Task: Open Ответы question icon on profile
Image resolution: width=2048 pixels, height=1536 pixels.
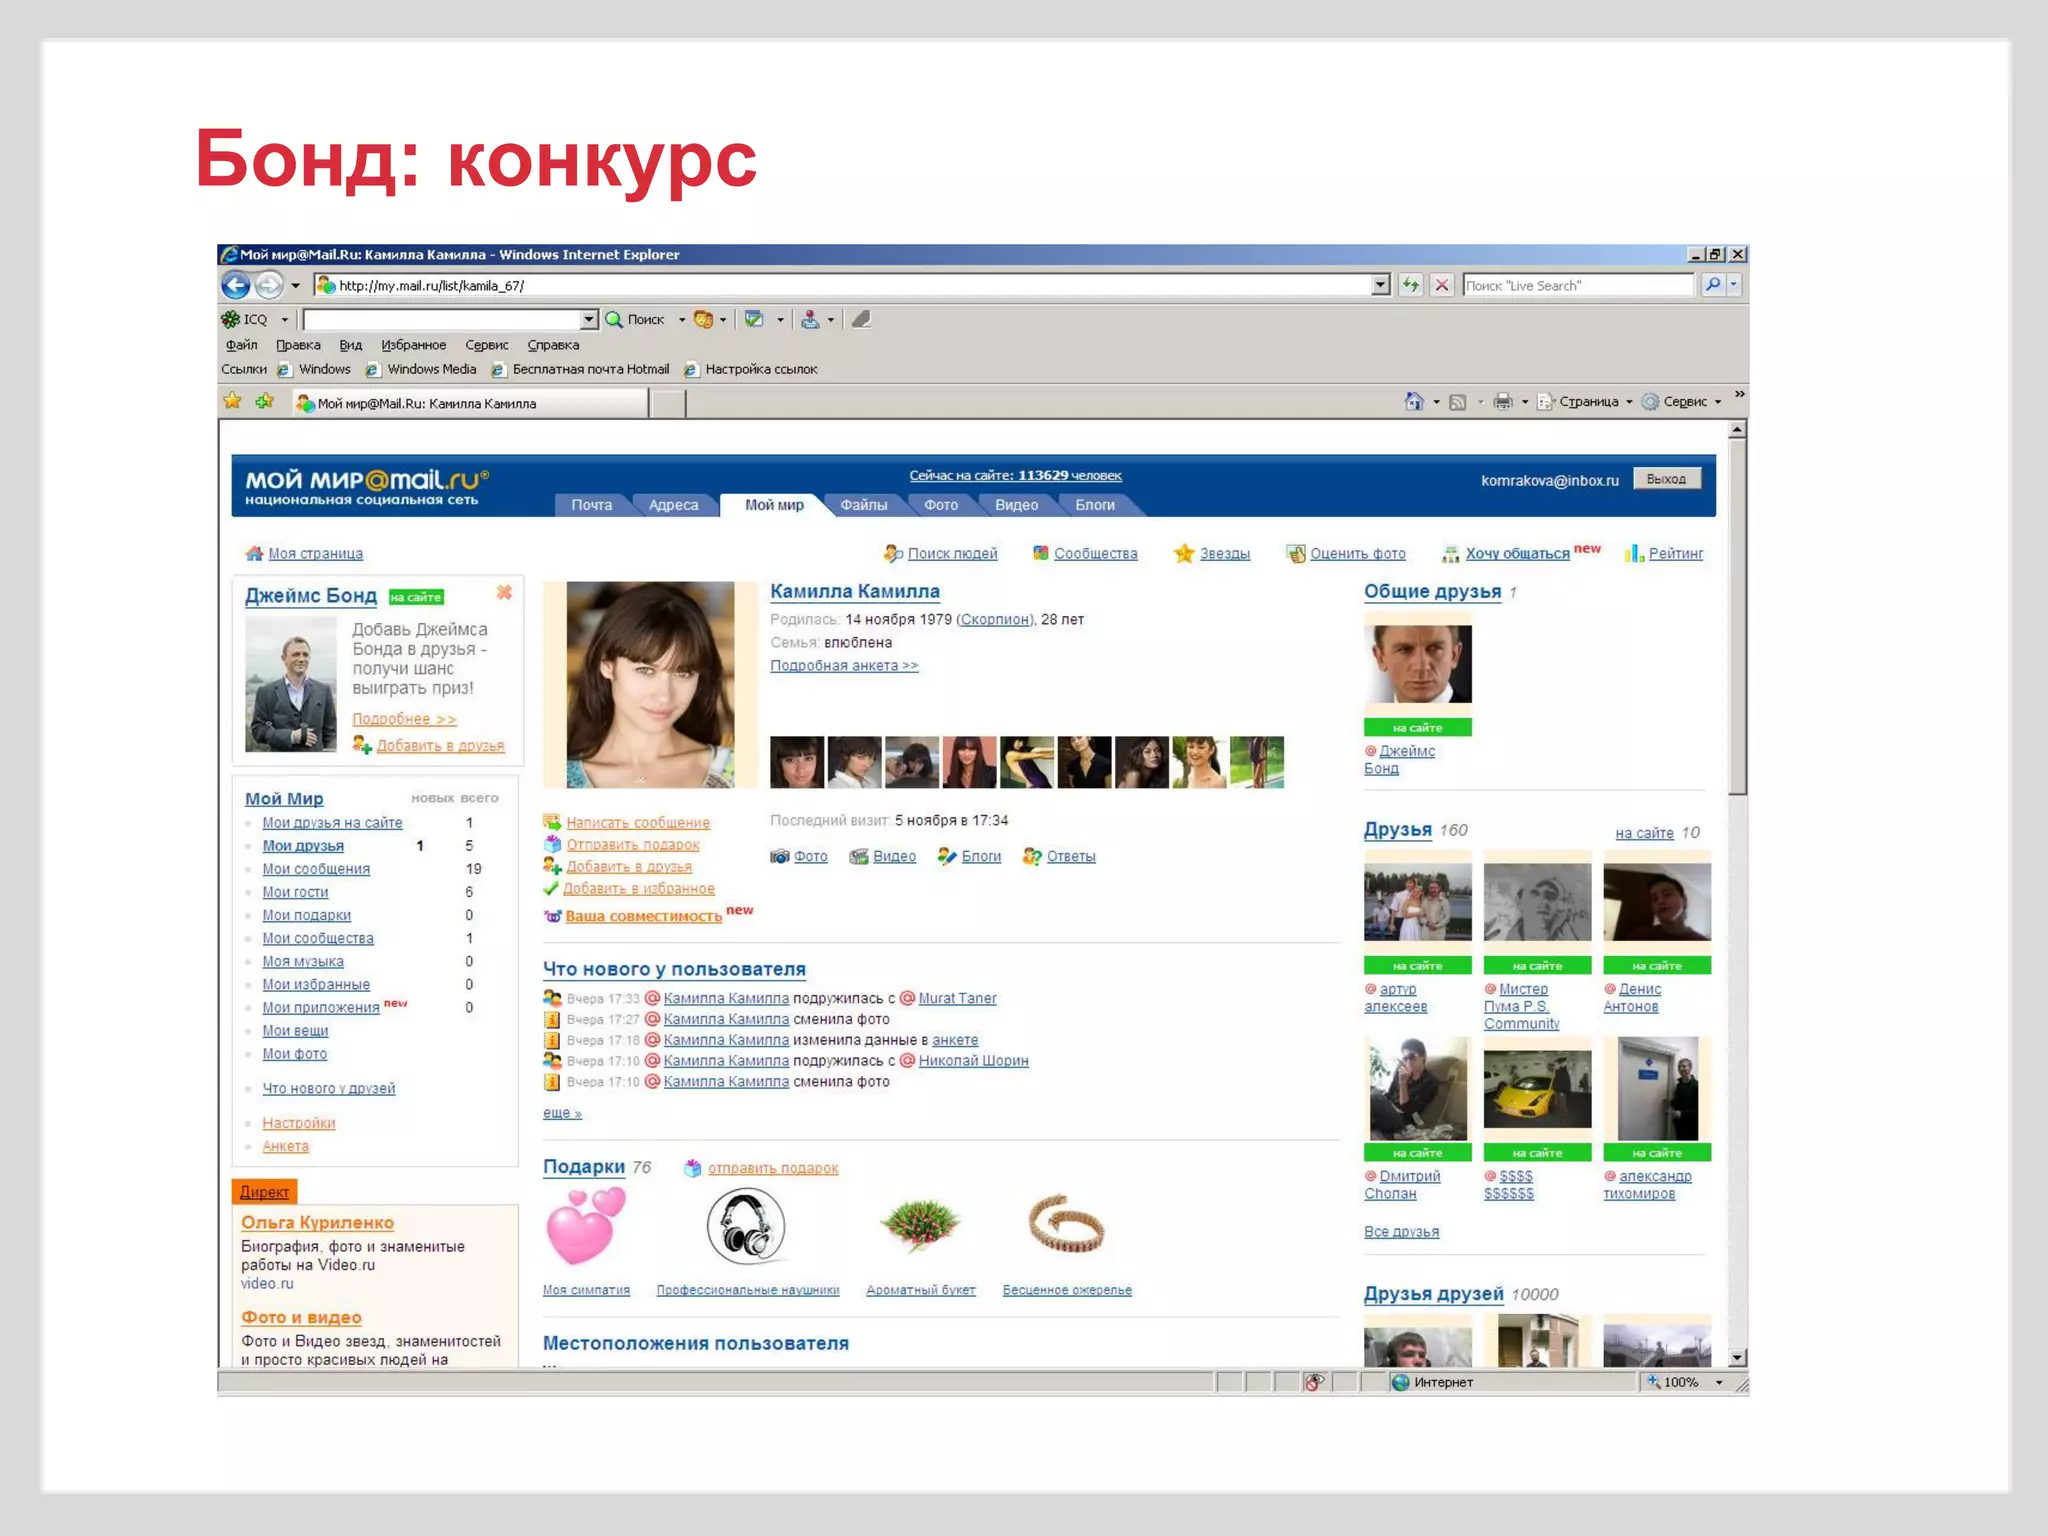Action: [x=1032, y=856]
